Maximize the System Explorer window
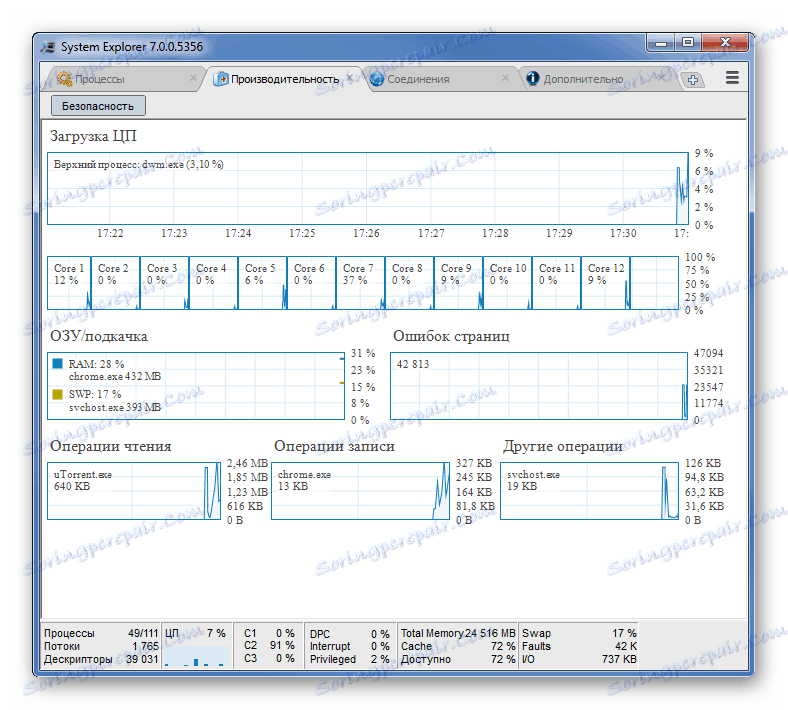 click(x=688, y=43)
